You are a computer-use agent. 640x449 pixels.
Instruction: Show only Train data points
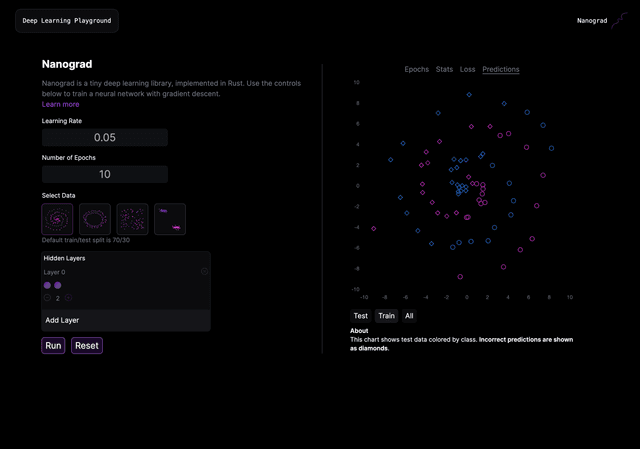386,316
